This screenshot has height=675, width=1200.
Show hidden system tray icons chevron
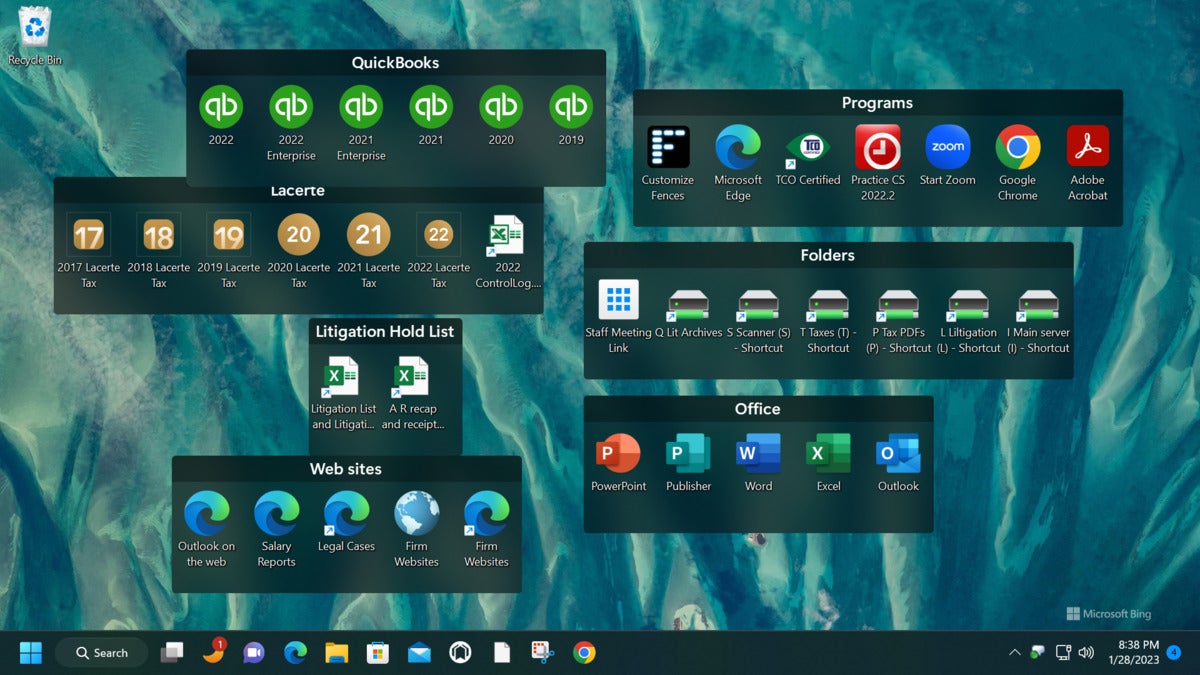pos(1014,653)
